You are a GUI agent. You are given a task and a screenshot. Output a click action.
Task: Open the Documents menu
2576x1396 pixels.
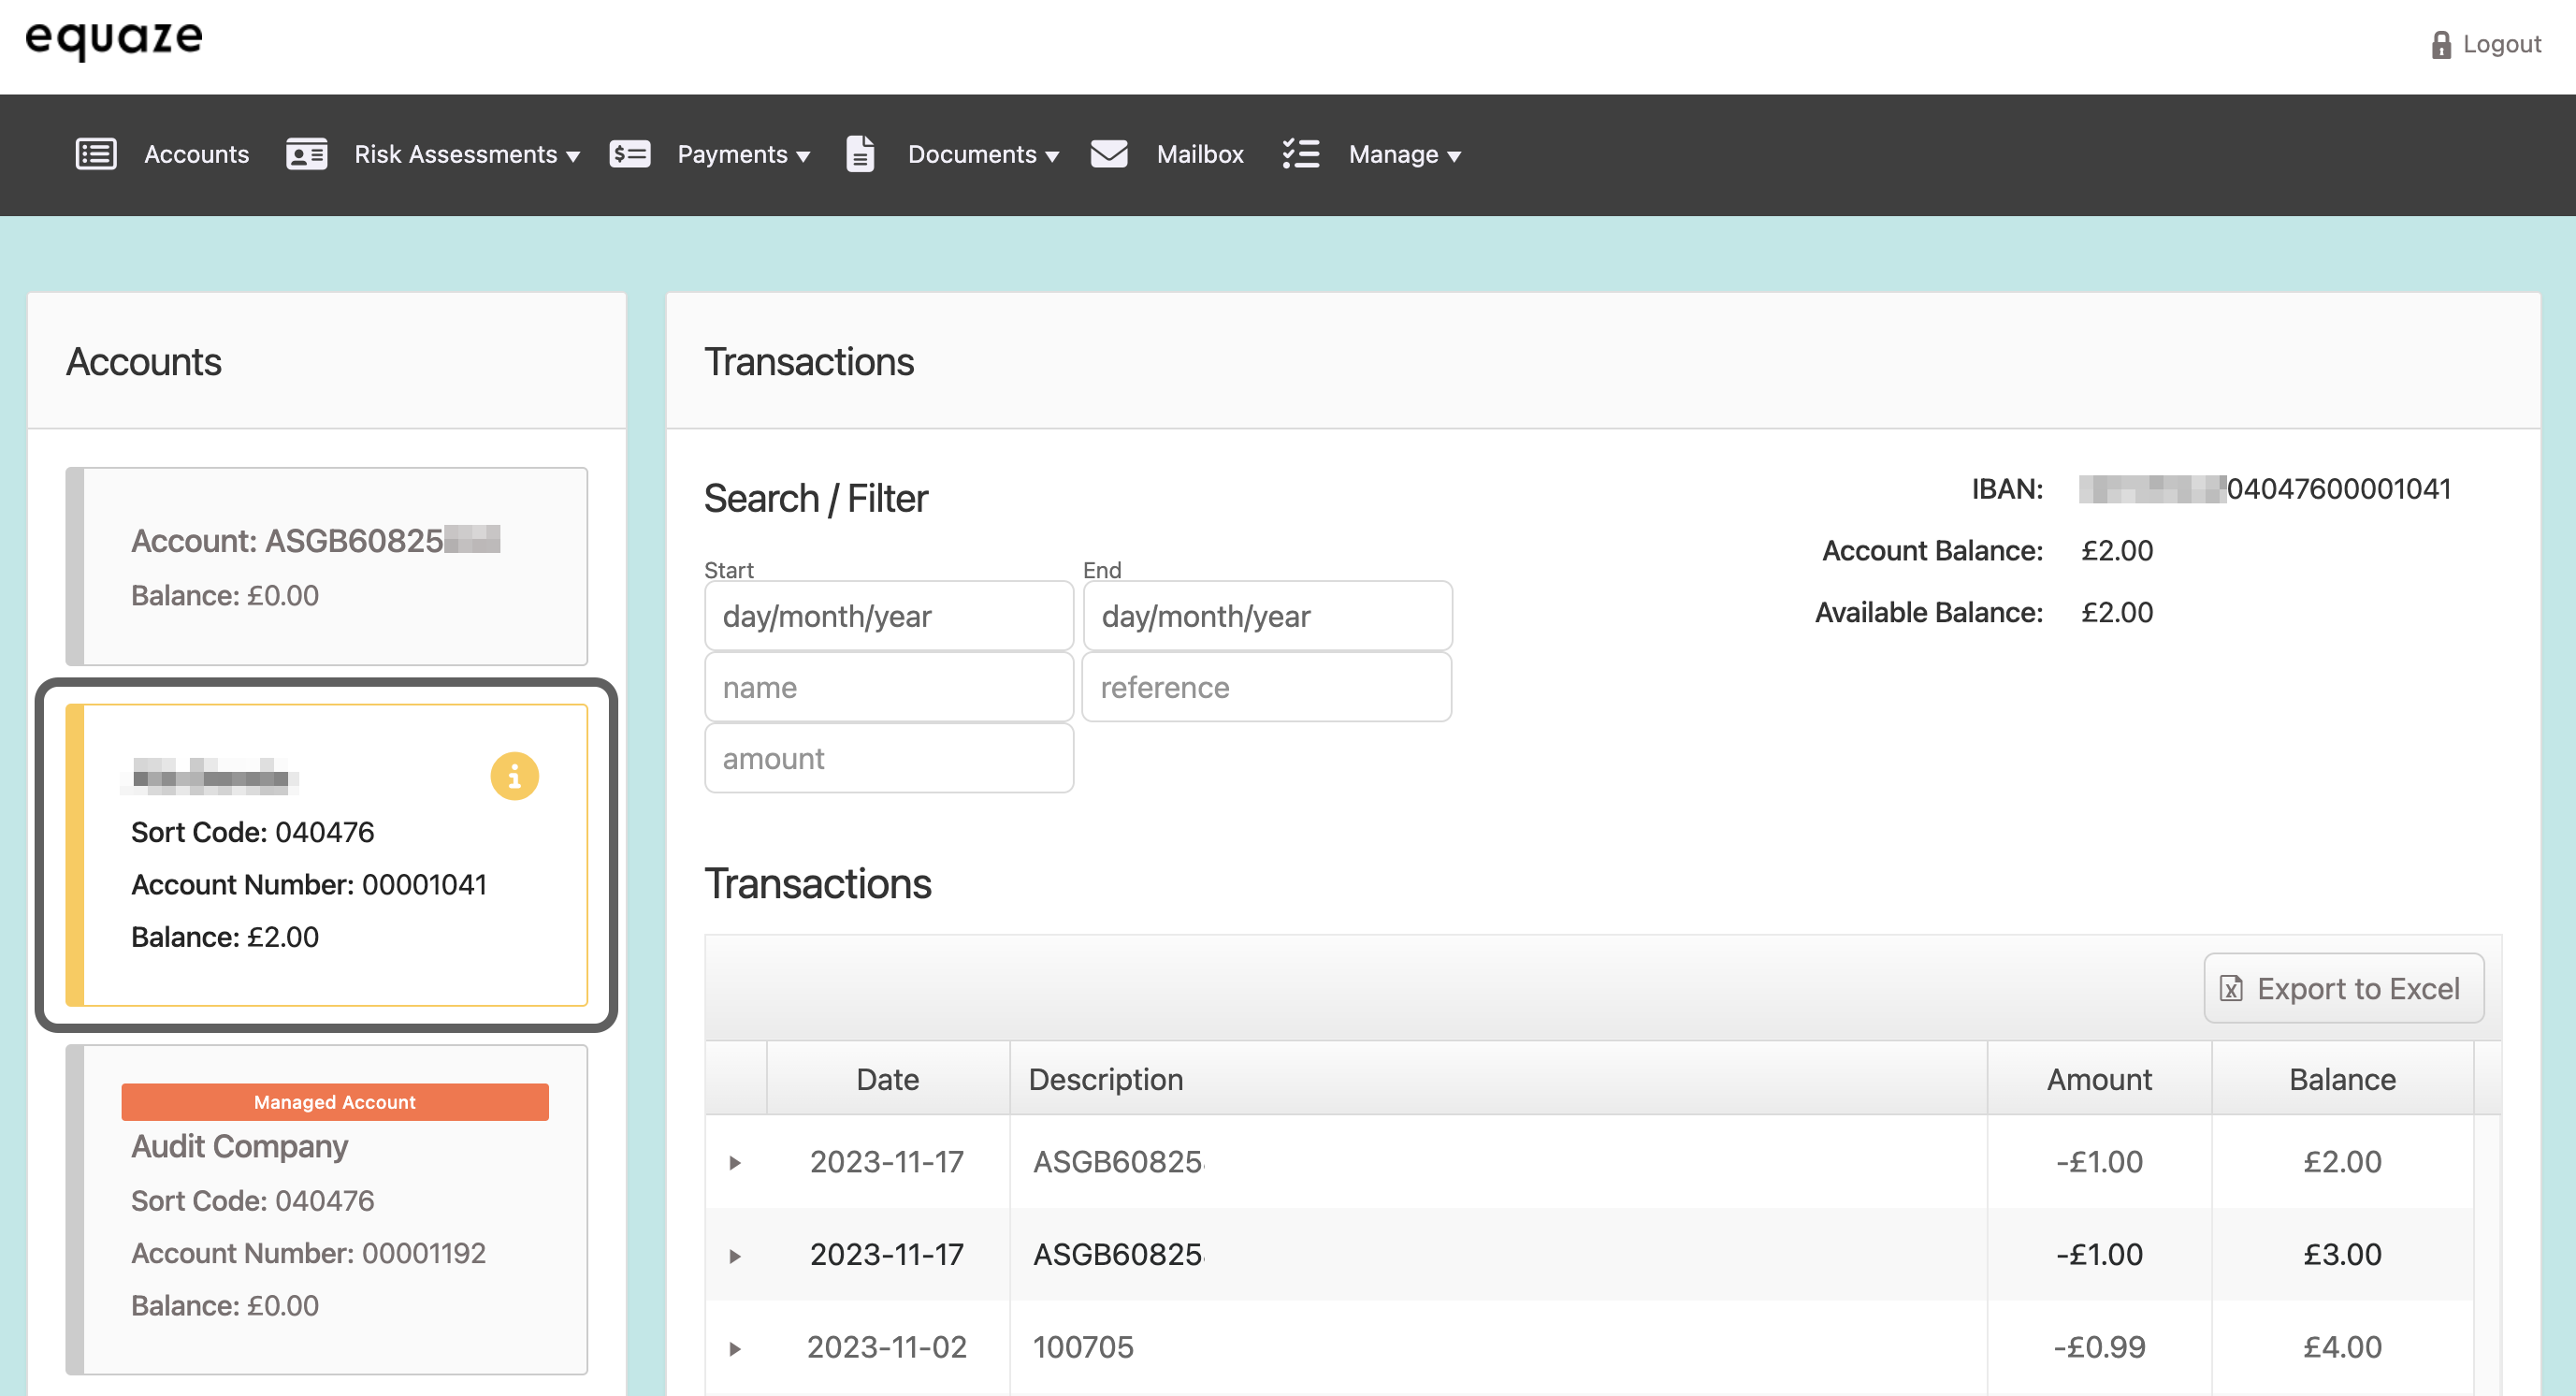[x=982, y=154]
